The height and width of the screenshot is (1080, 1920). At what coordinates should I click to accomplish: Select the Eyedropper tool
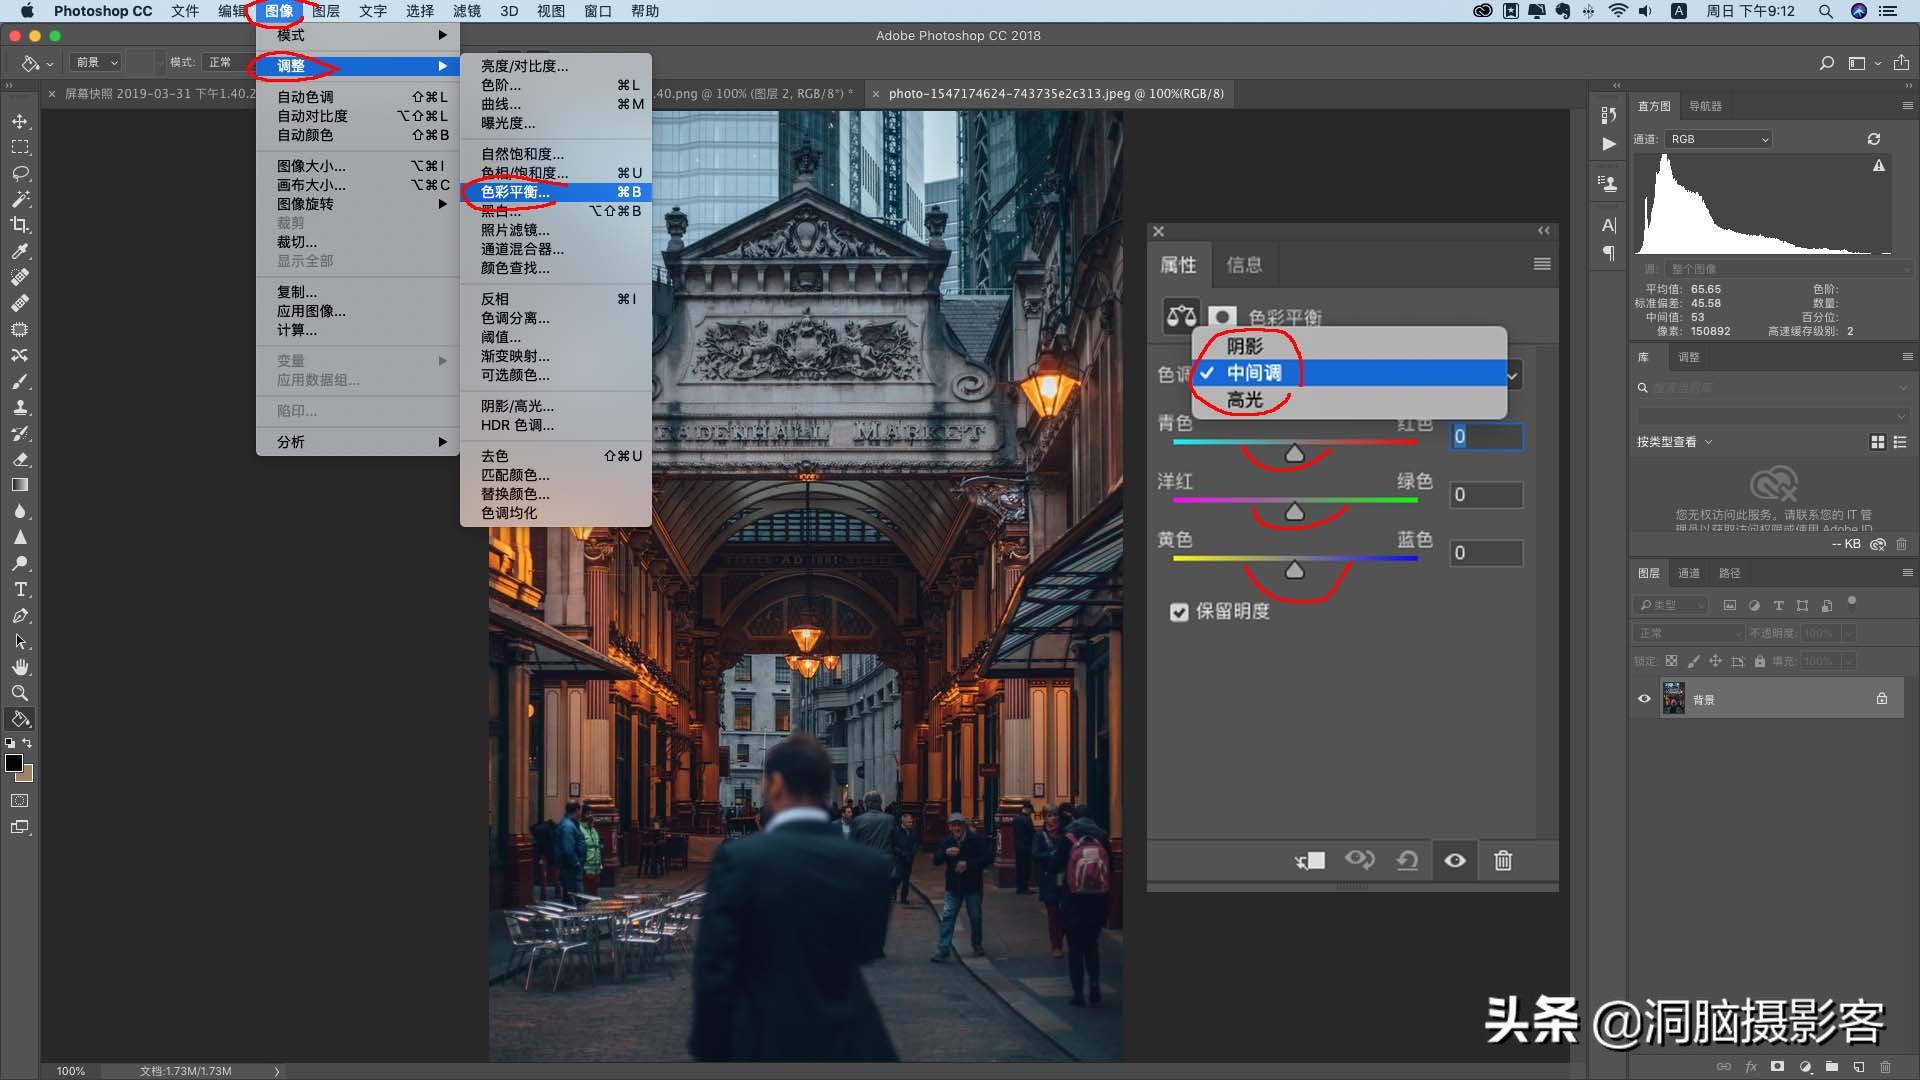pyautogui.click(x=20, y=251)
